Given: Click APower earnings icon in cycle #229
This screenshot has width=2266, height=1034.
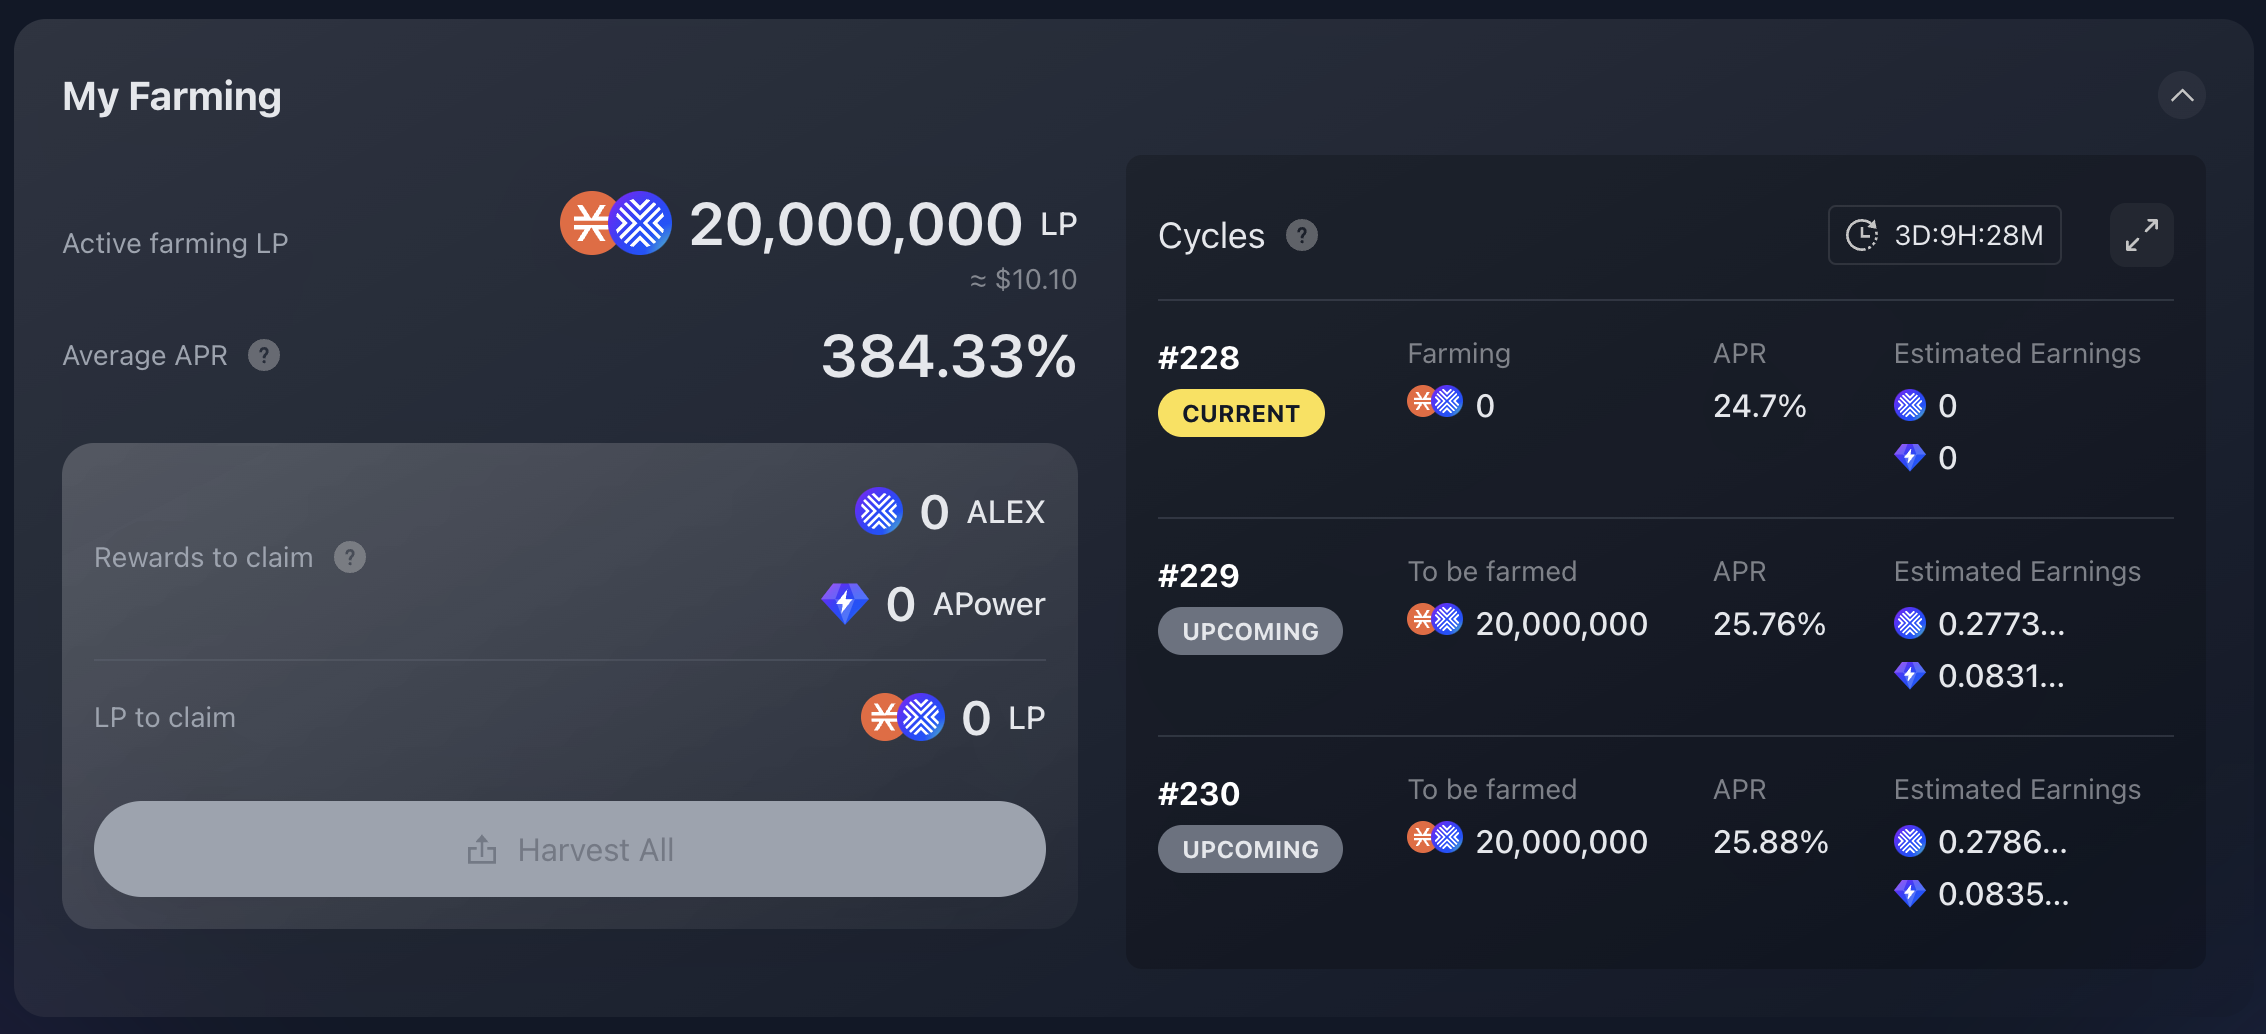Looking at the screenshot, I should [1909, 676].
